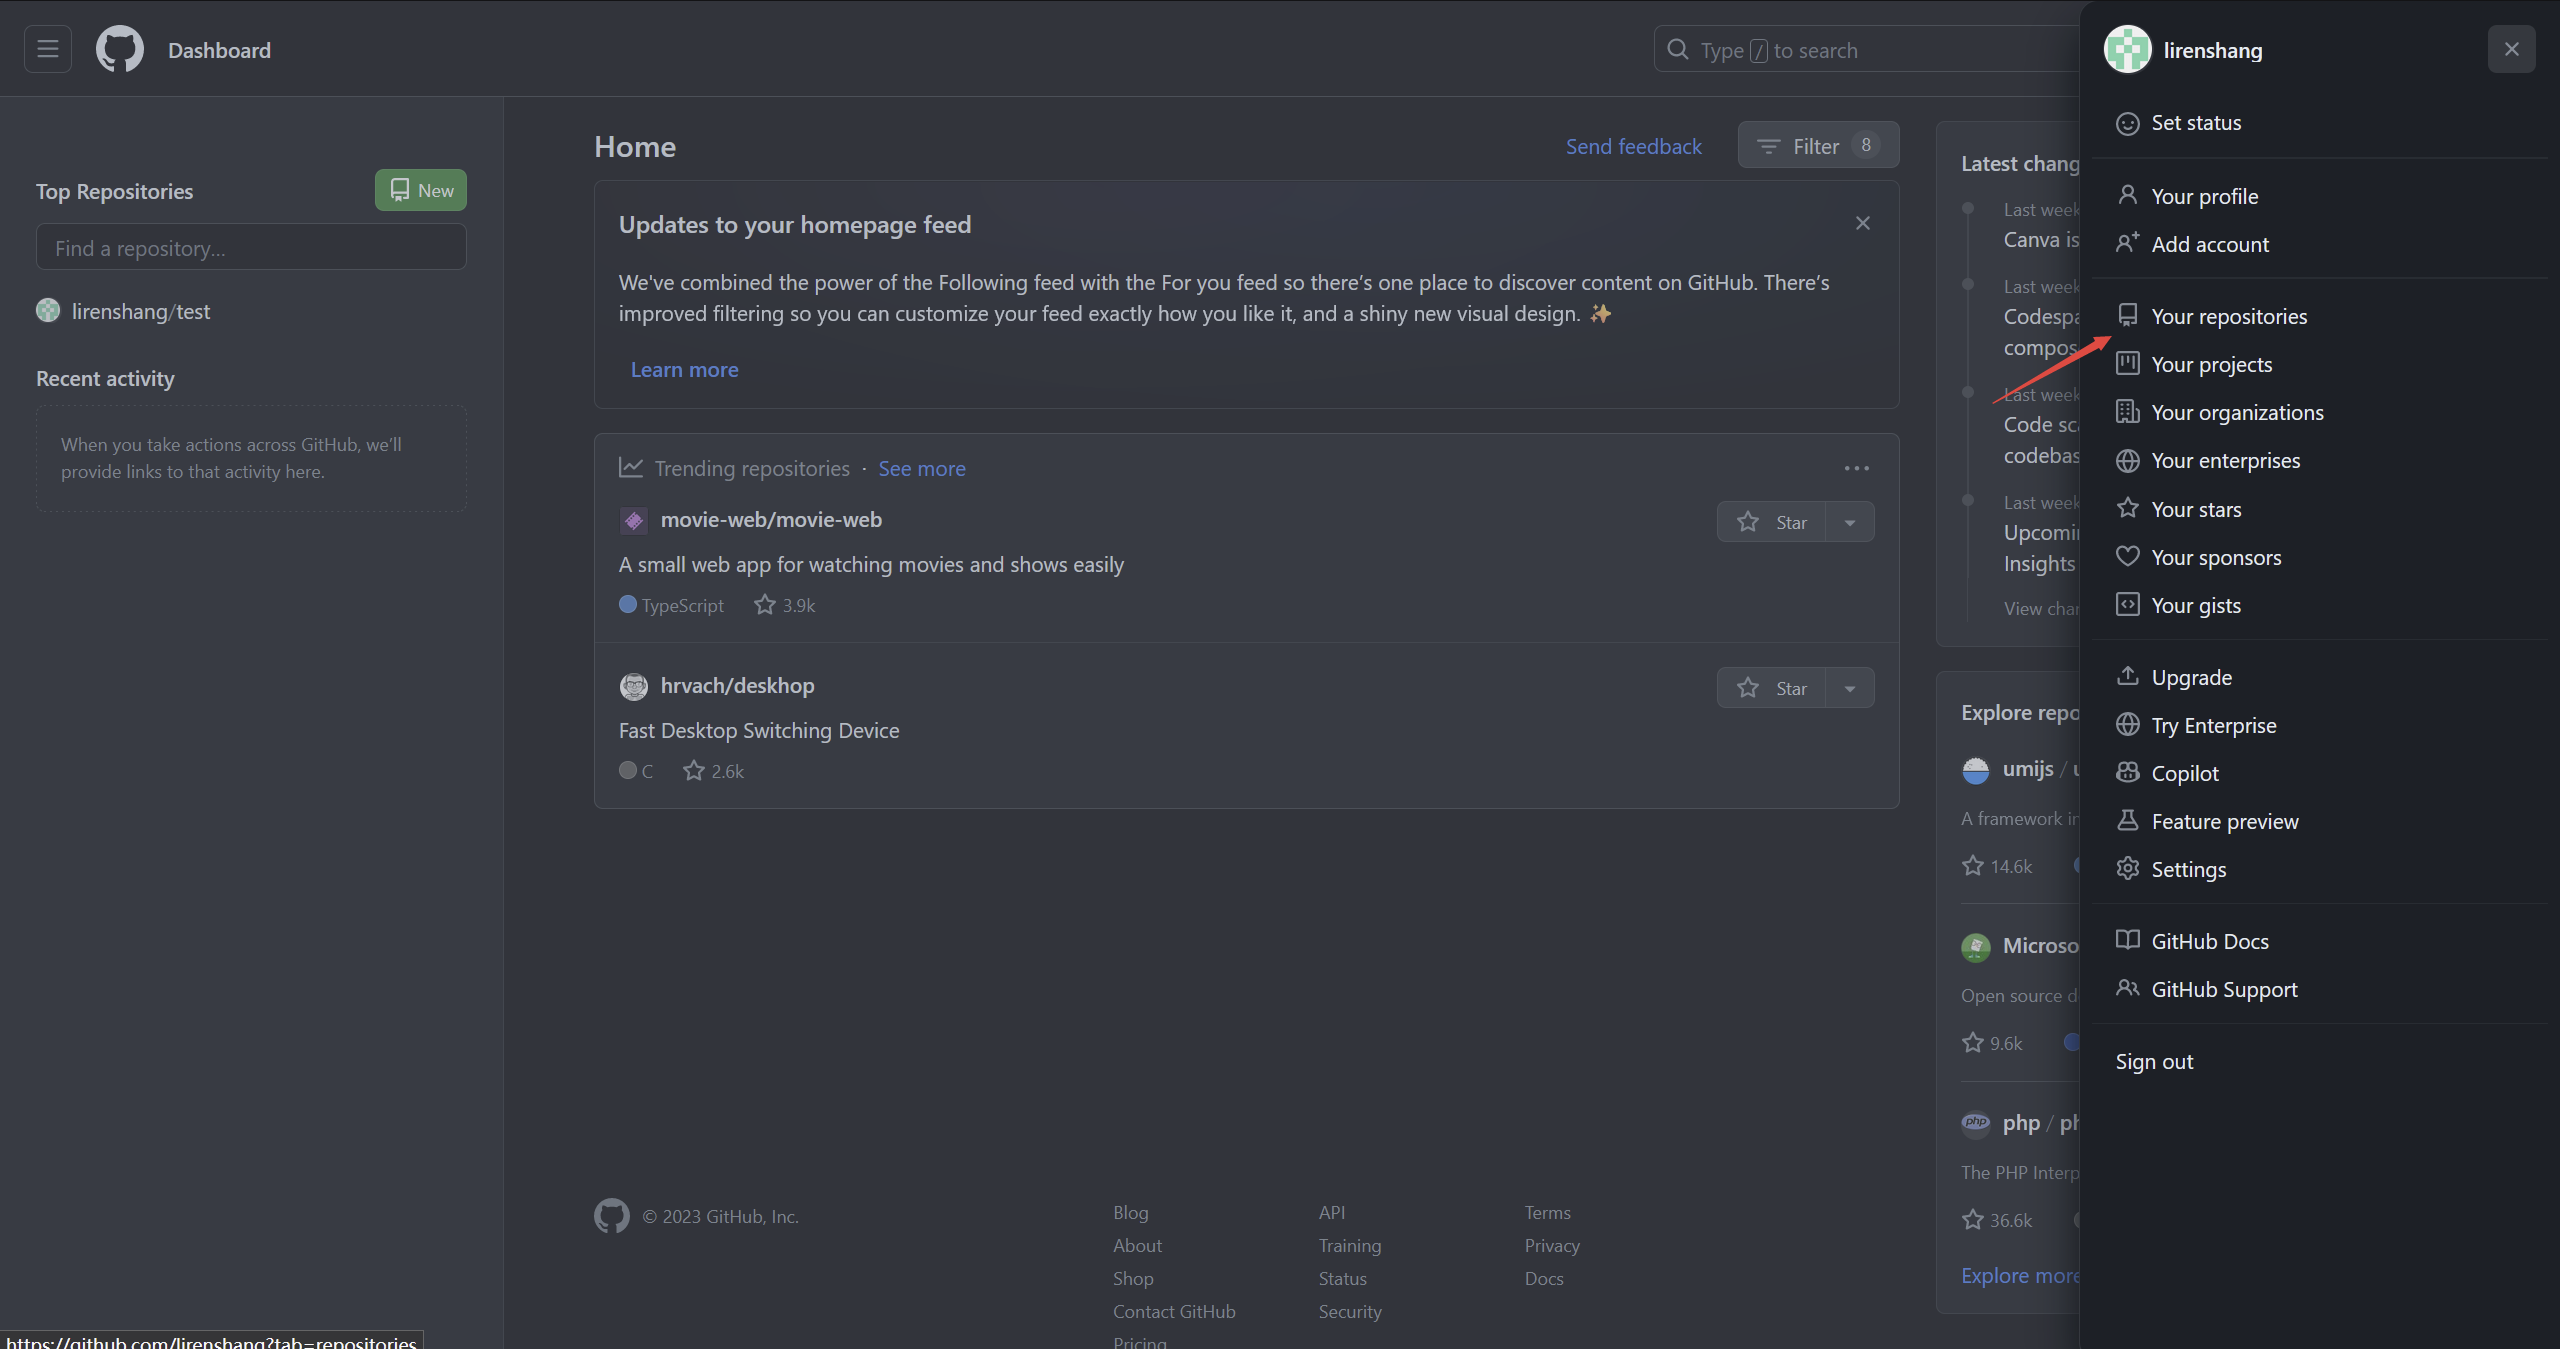Click the php repository logo icon
Screen dimensions: 2560x1349
[x=1975, y=1123]
